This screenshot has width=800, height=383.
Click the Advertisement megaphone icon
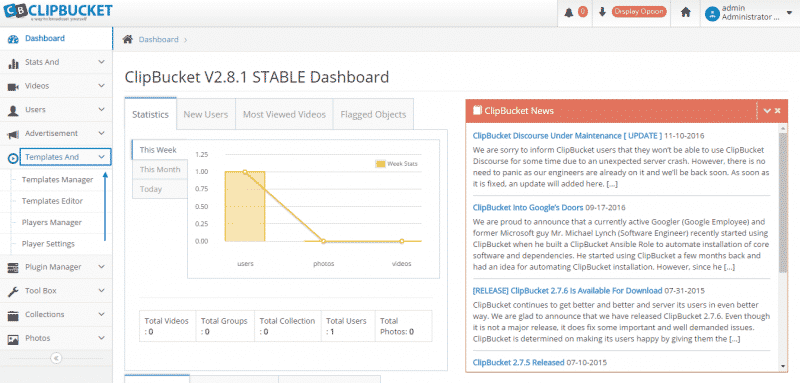(x=13, y=134)
